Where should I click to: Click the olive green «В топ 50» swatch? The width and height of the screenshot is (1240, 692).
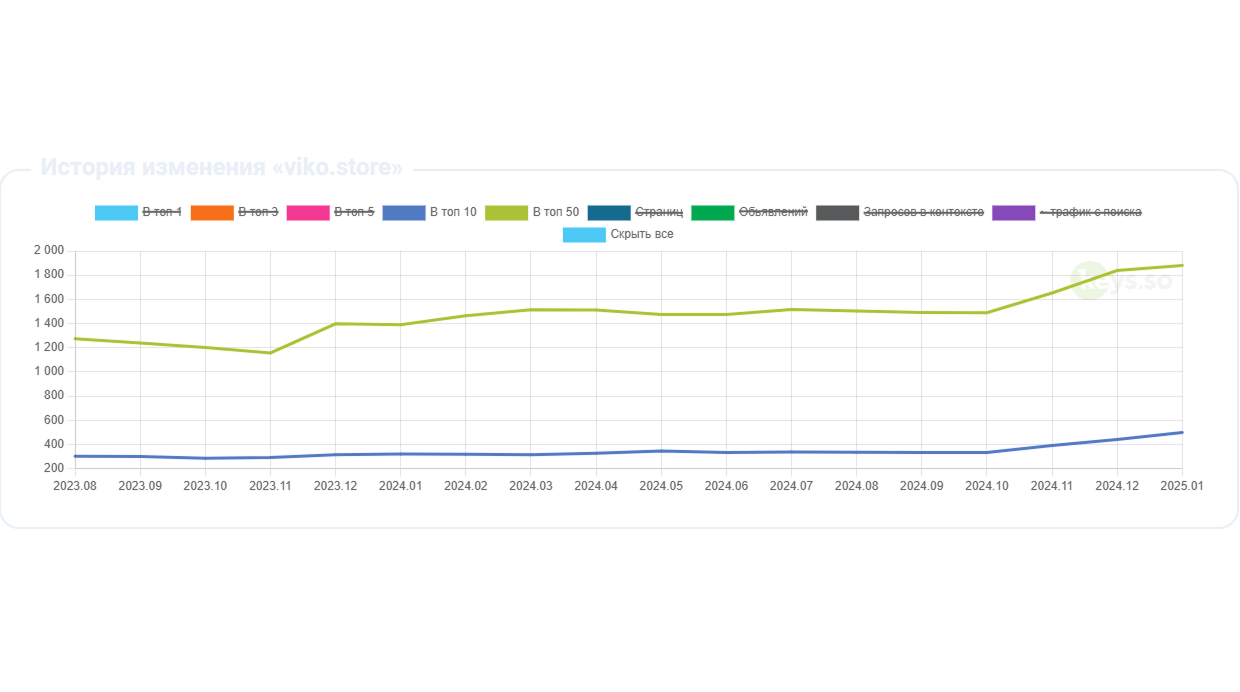(x=507, y=212)
